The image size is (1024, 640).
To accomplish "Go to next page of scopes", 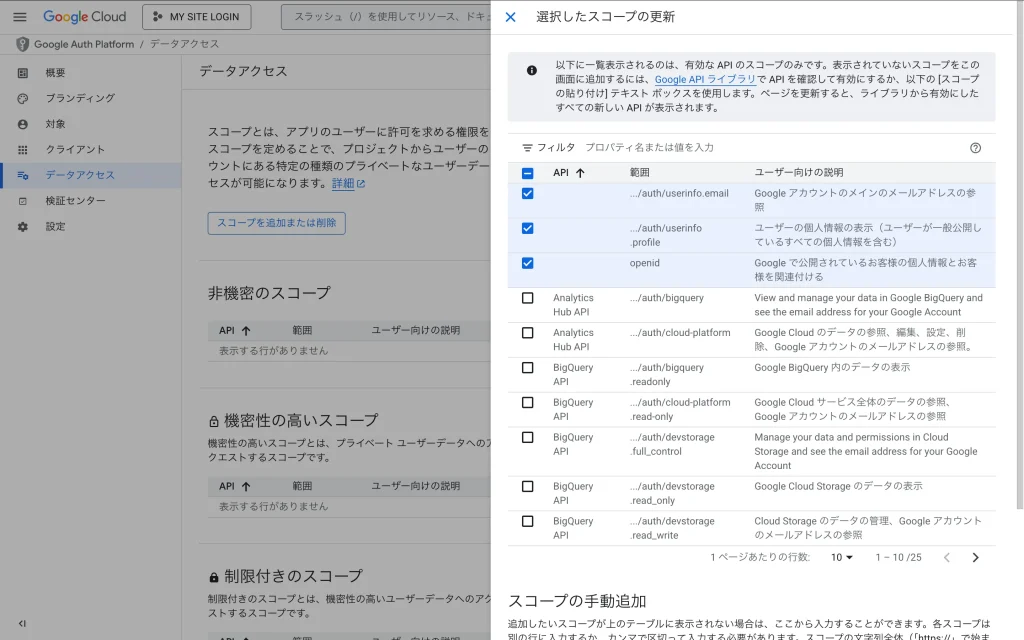I will (x=975, y=557).
